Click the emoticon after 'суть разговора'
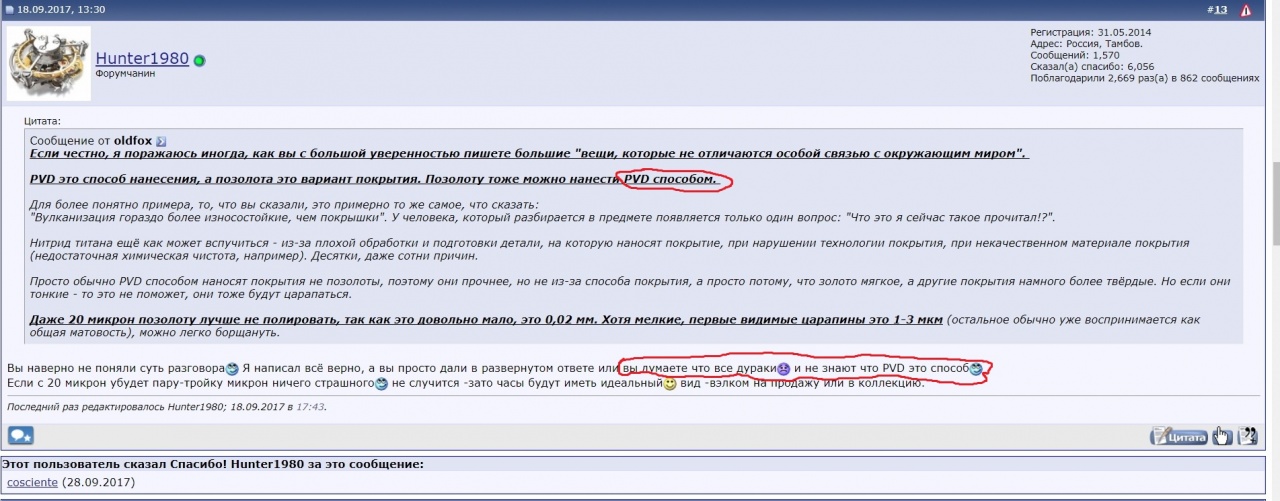Screen dimensions: 1280x501 232,369
